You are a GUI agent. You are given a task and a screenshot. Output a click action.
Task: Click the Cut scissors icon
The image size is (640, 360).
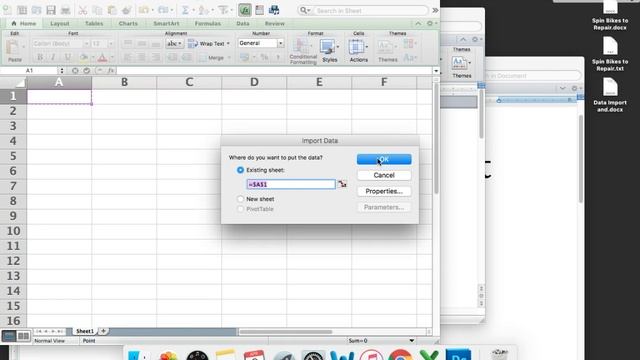click(83, 10)
